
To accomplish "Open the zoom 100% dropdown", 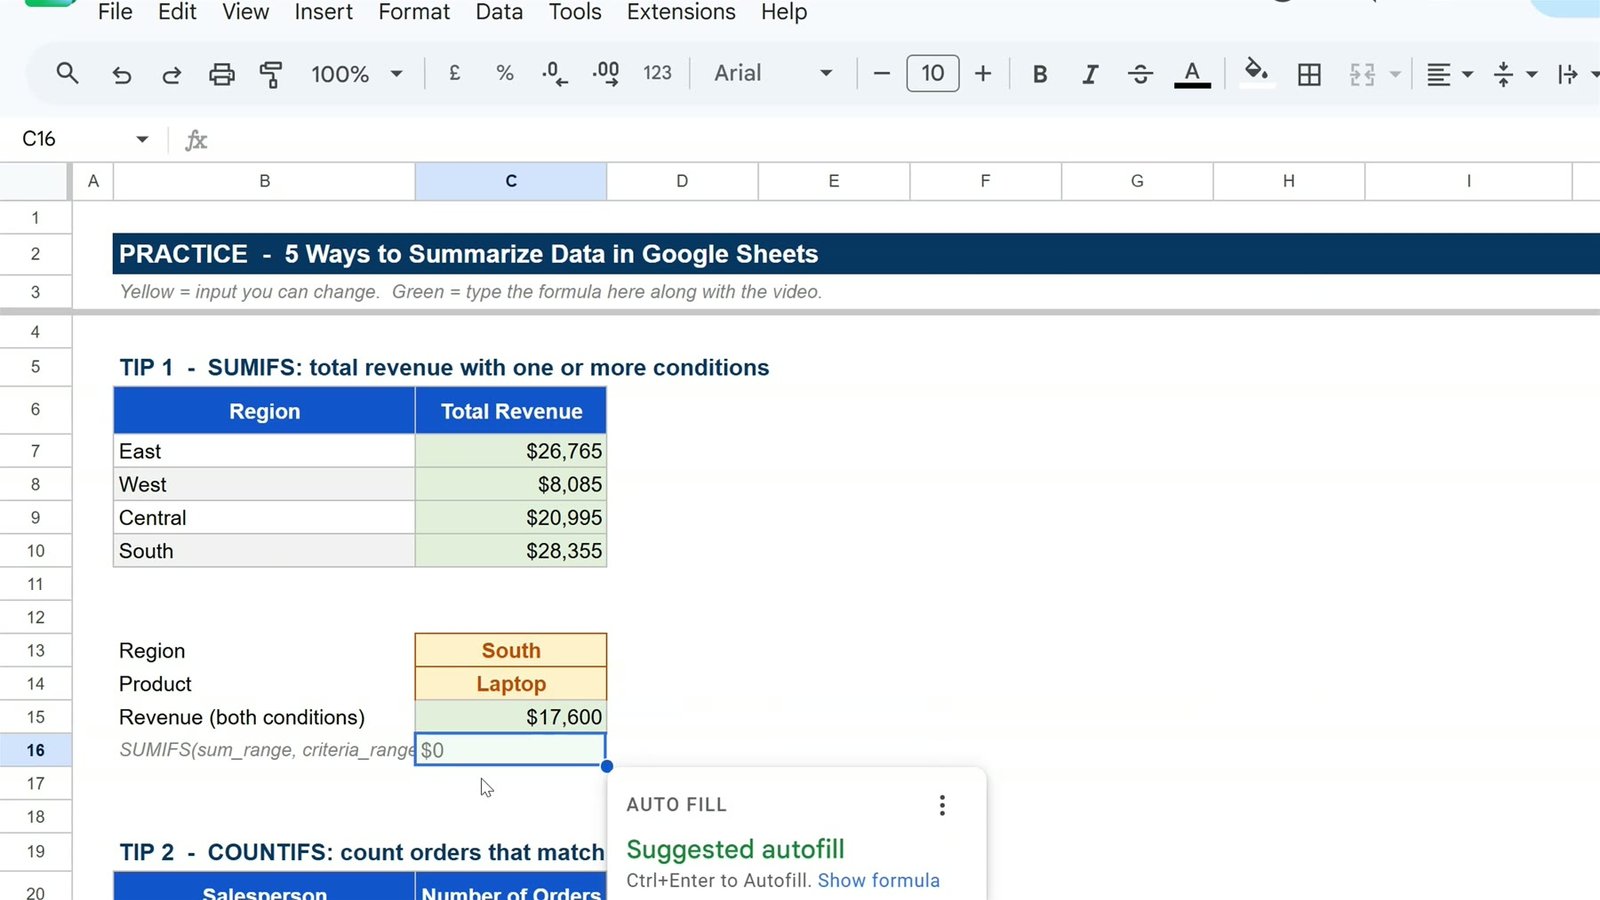I will 356,74.
